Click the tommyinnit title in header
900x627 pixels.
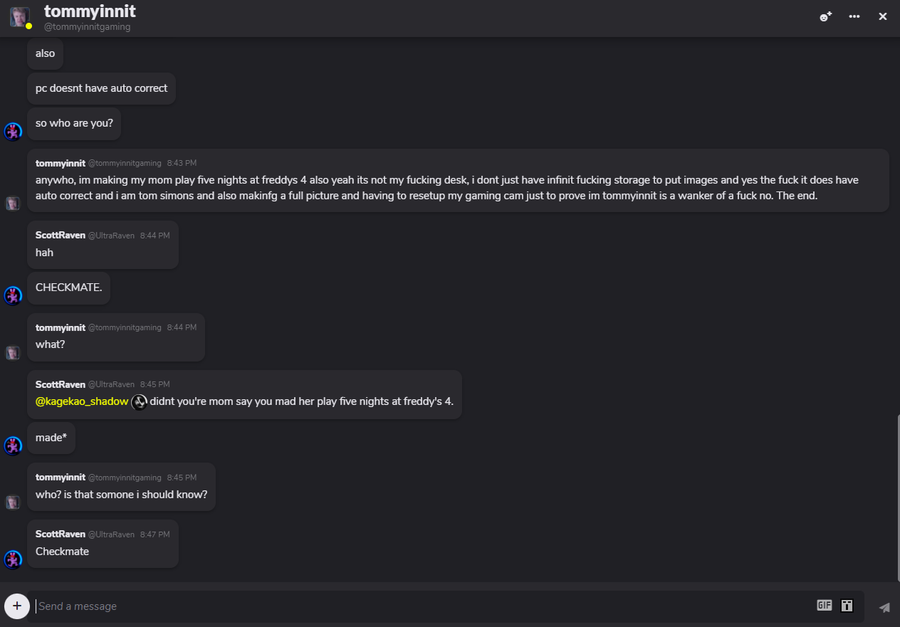click(90, 11)
